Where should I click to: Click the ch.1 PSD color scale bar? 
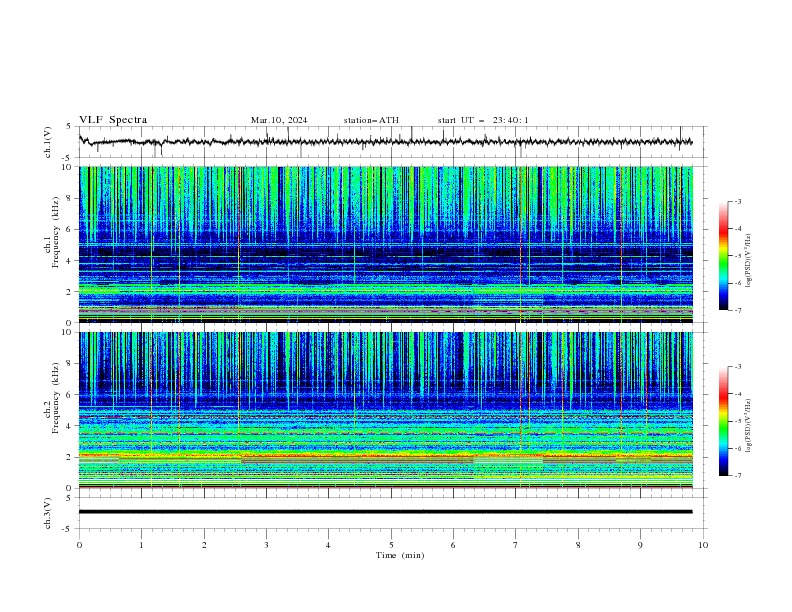723,256
